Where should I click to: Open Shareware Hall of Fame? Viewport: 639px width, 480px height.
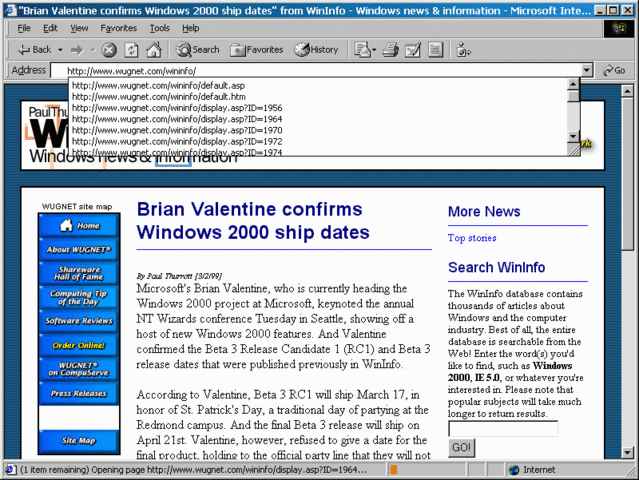coord(79,273)
